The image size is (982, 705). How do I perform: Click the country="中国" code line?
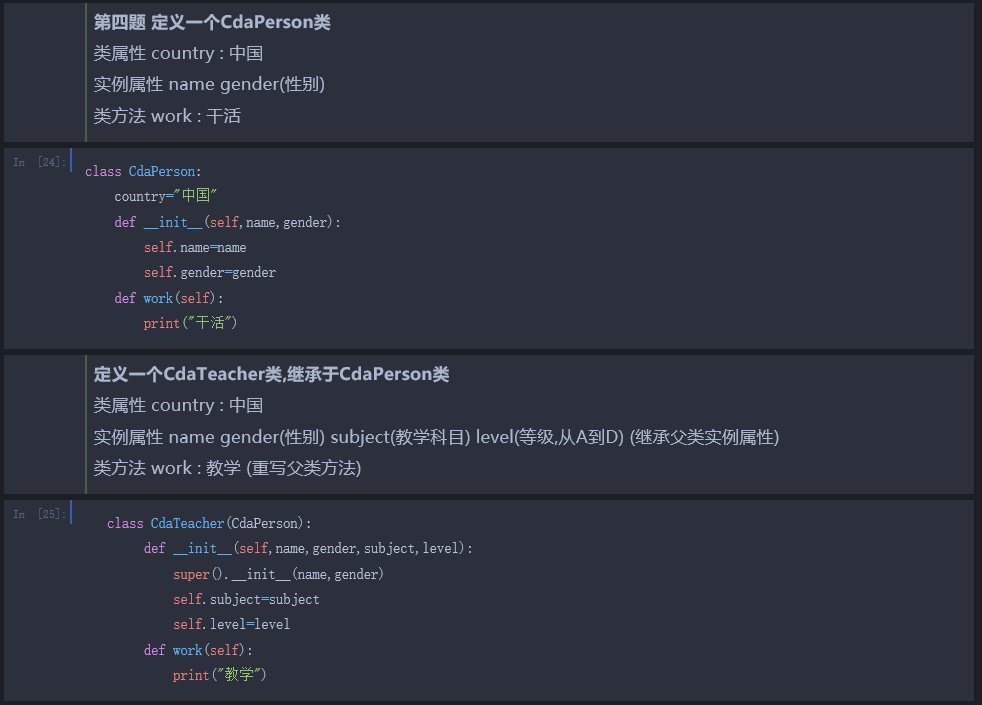[166, 197]
